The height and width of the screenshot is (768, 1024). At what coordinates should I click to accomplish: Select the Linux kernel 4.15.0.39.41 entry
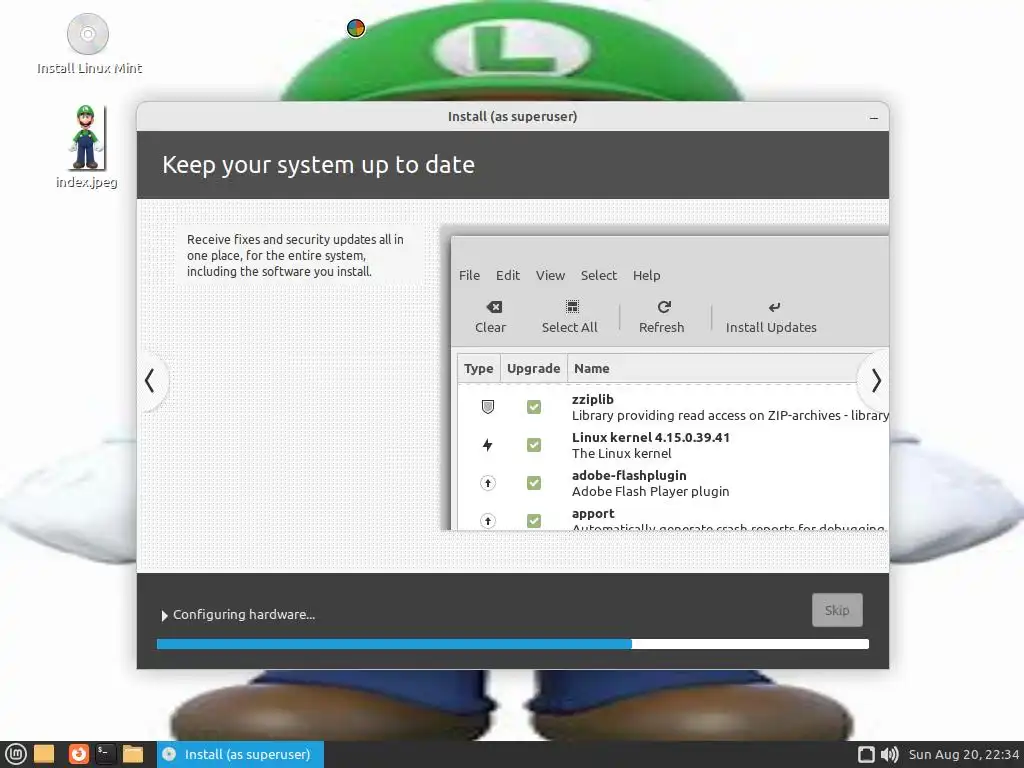coord(650,438)
